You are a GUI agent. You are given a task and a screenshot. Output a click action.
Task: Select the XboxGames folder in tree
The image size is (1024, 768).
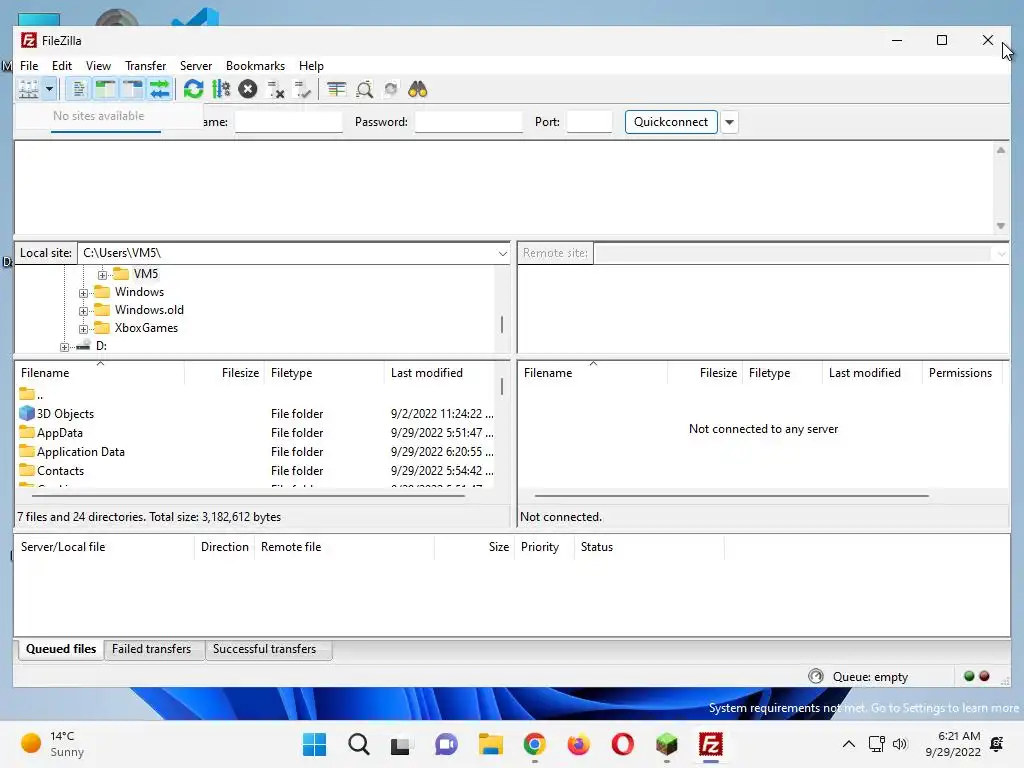[146, 328]
